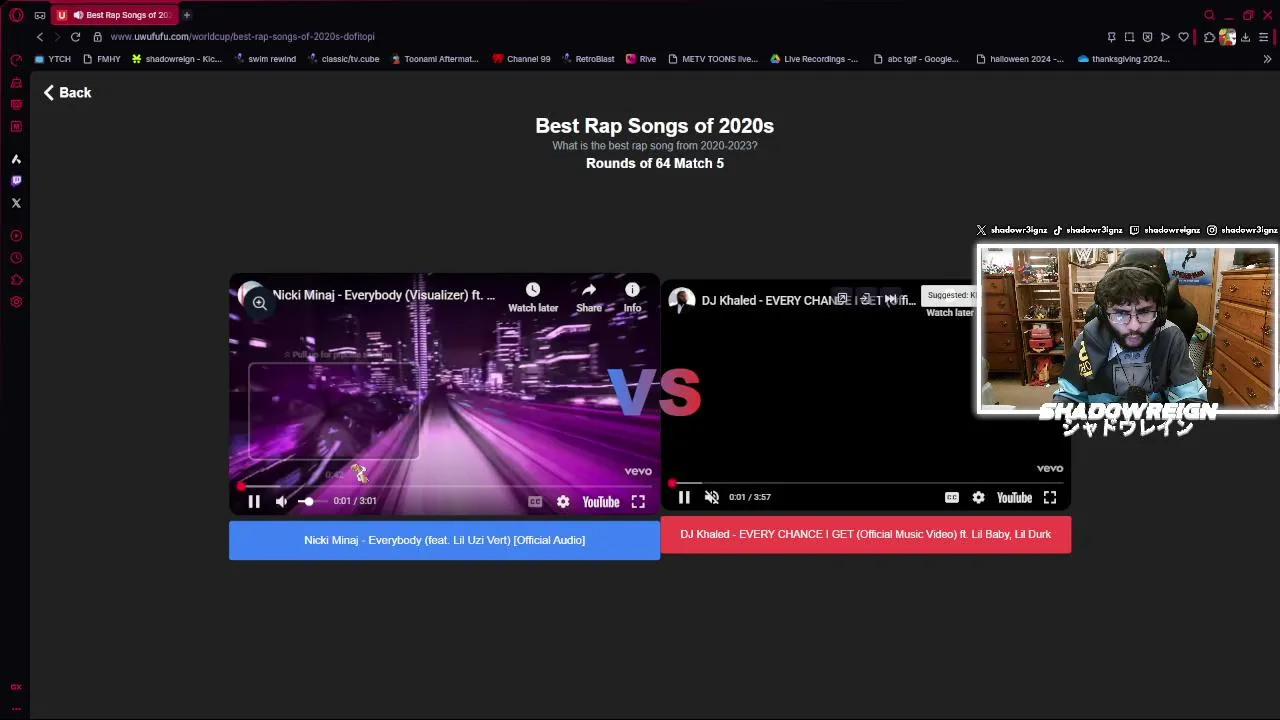
Task: Click the Nicki Minaj video title link
Action: (383, 295)
